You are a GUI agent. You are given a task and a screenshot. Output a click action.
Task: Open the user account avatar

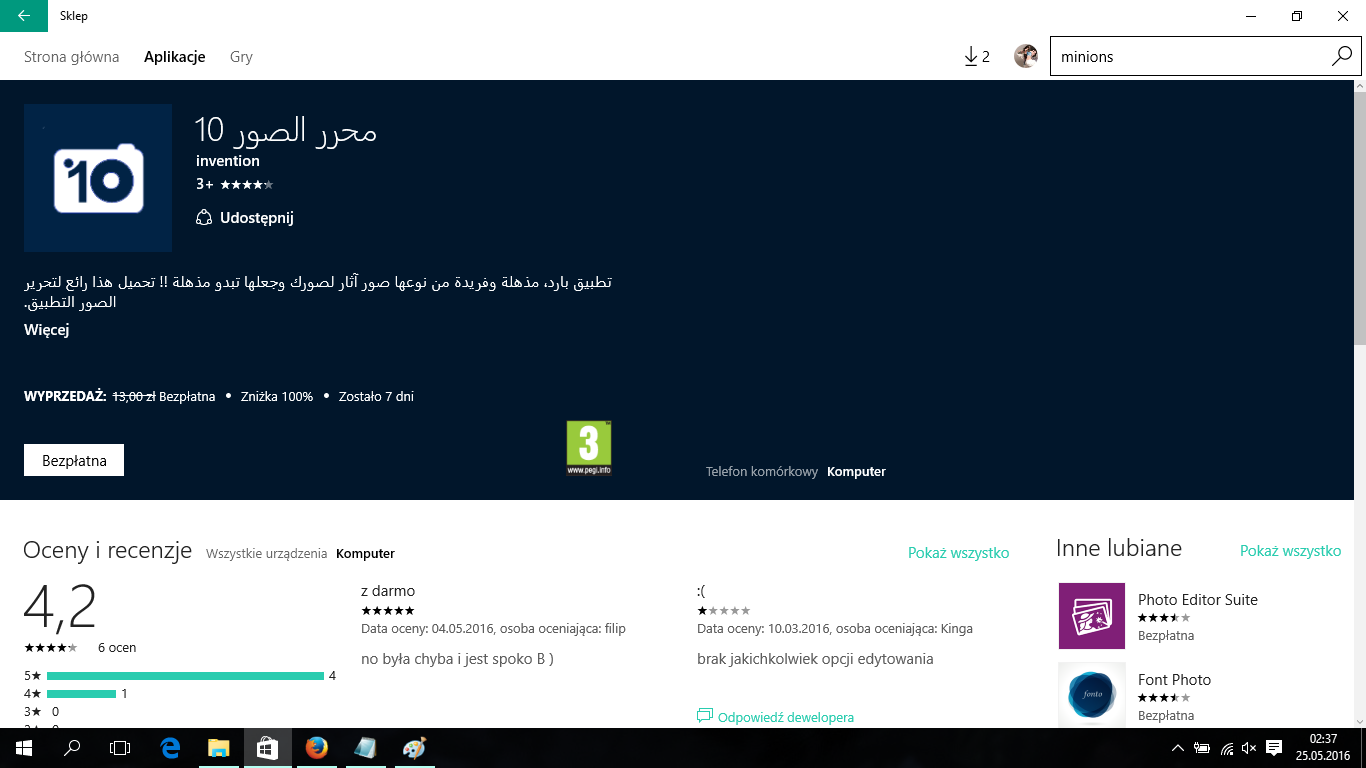1026,57
